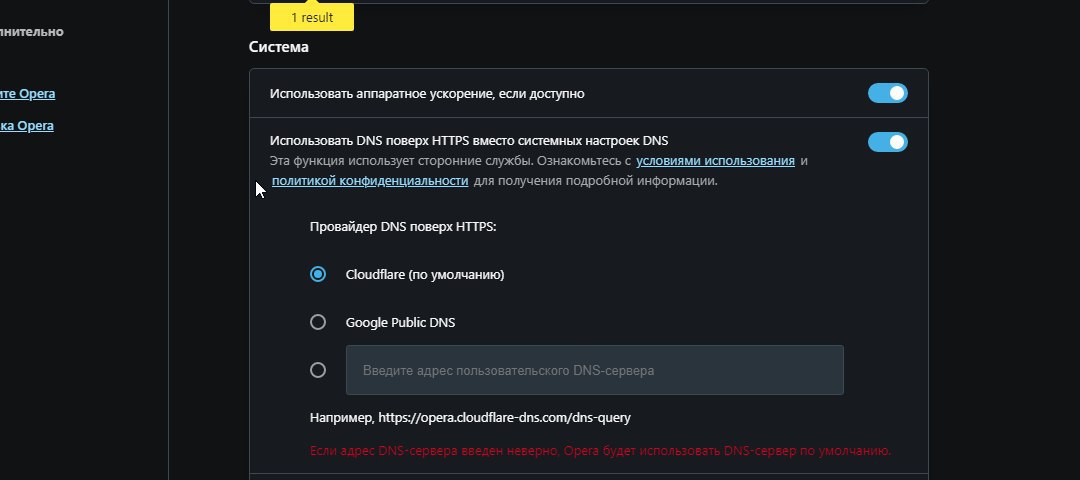
Task: Select the custom DNS server radio button
Action: click(318, 371)
